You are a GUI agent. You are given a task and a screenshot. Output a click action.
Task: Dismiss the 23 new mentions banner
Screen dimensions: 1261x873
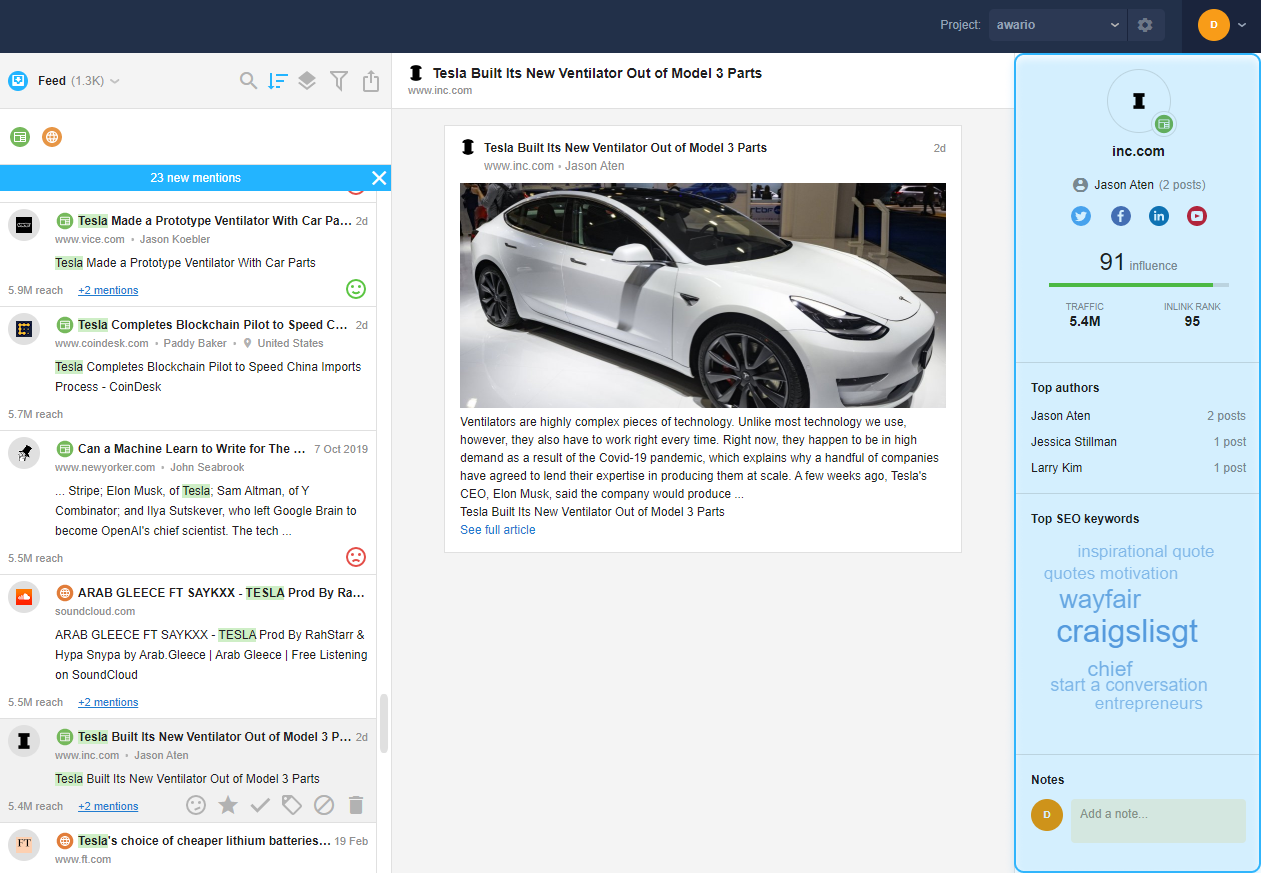(379, 178)
